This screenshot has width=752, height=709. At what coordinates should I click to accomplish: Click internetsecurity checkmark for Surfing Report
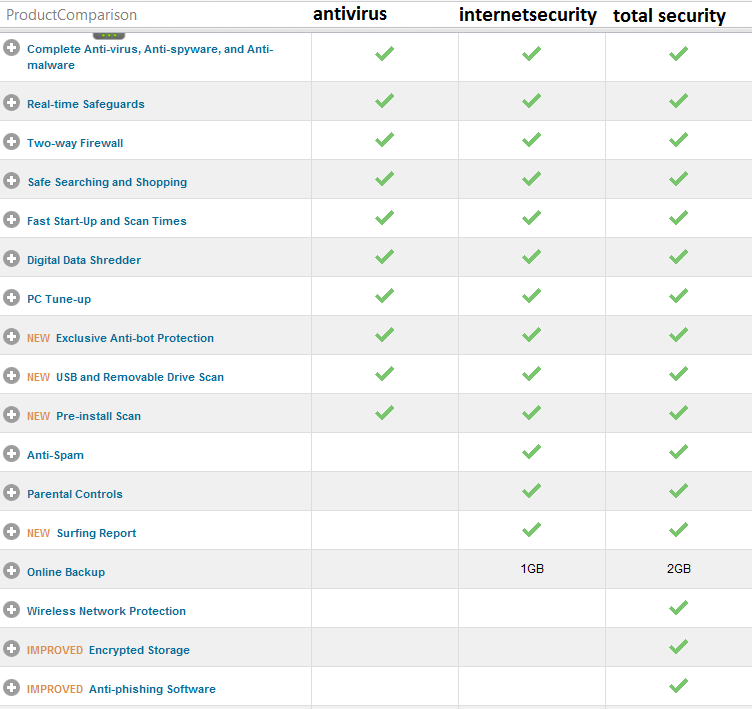click(531, 529)
